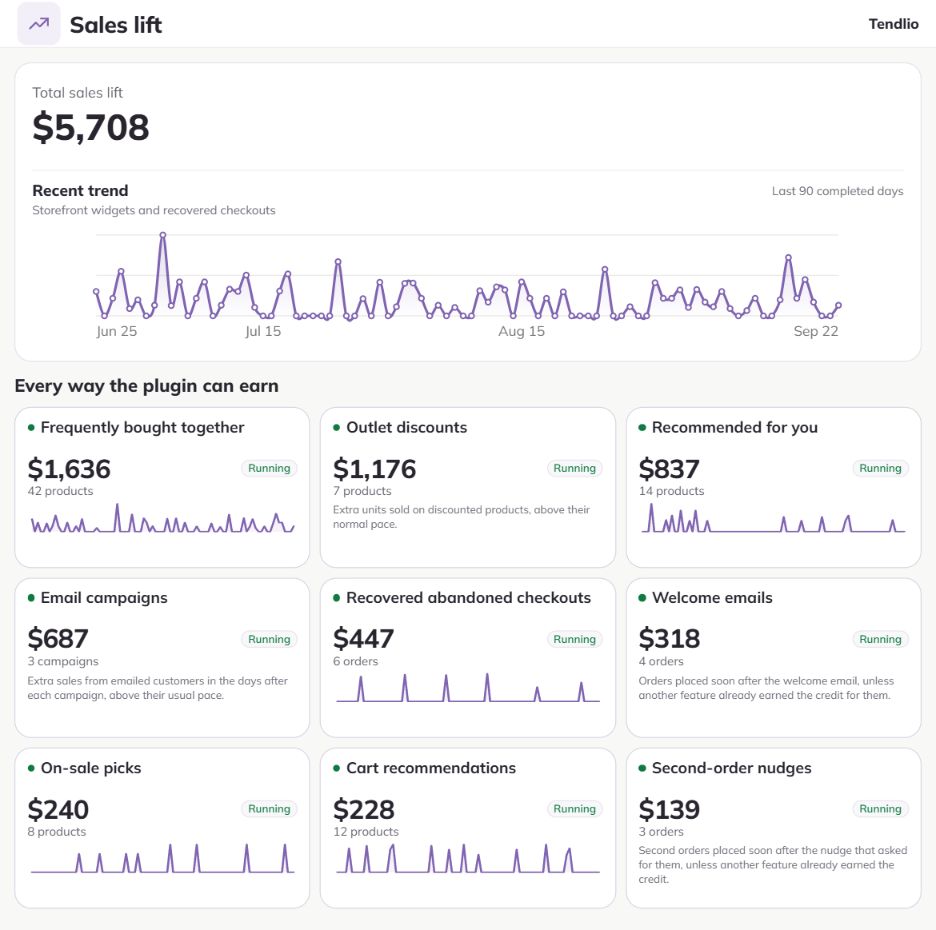Click Running badge on Recommended for you
Screen dimensions: 936x930
[x=880, y=468]
